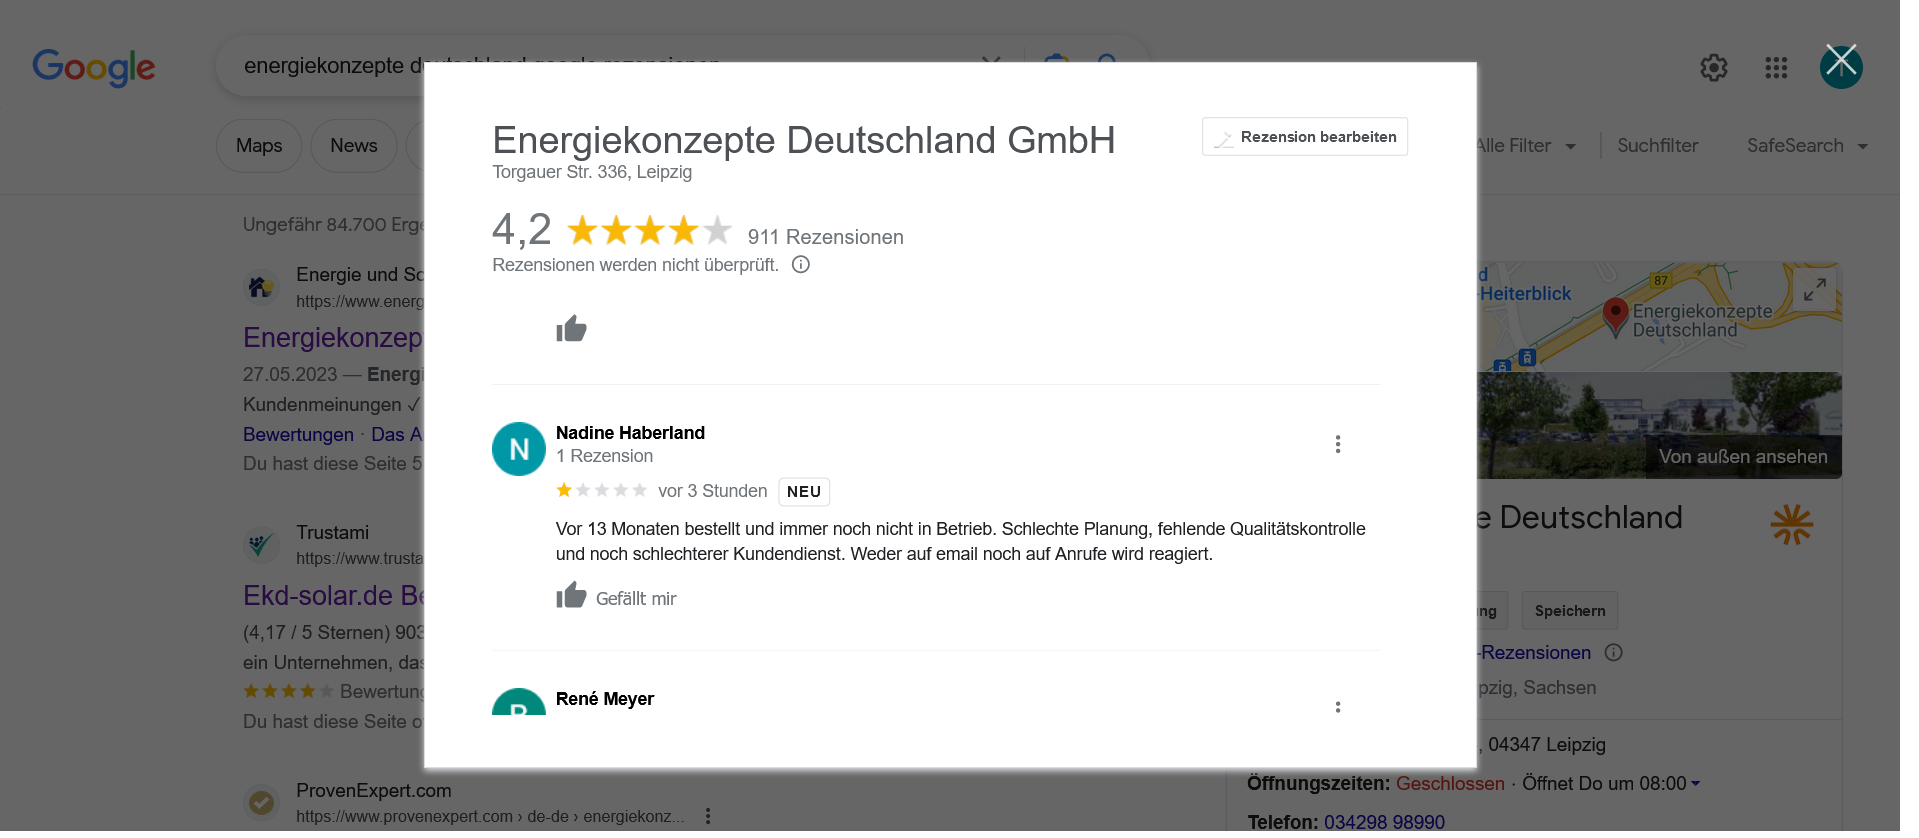Switch to the Maps tab
Viewport: 1919px width, 838px height.
click(x=259, y=146)
